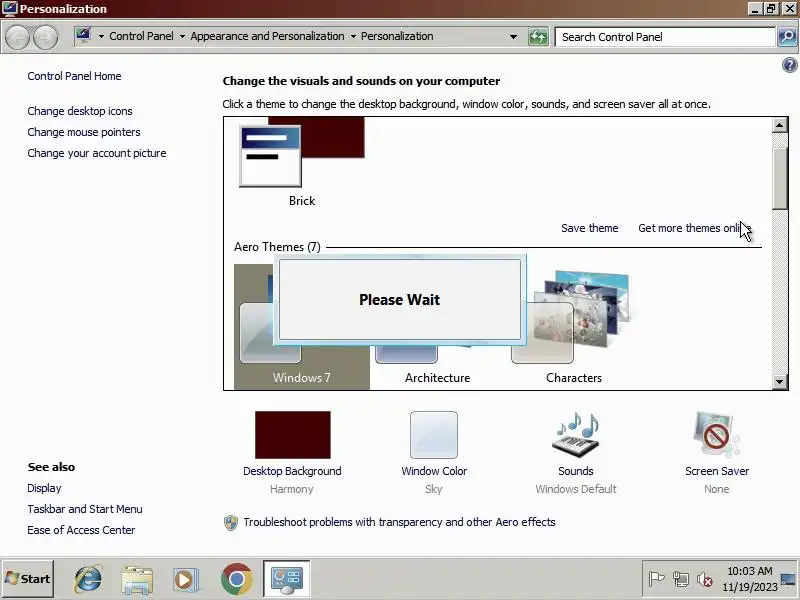Open the Screen Saver settings icon
800x600 pixels.
point(716,435)
